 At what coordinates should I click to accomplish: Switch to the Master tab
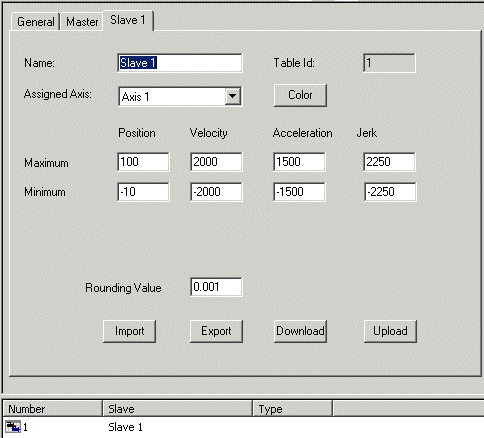click(82, 22)
